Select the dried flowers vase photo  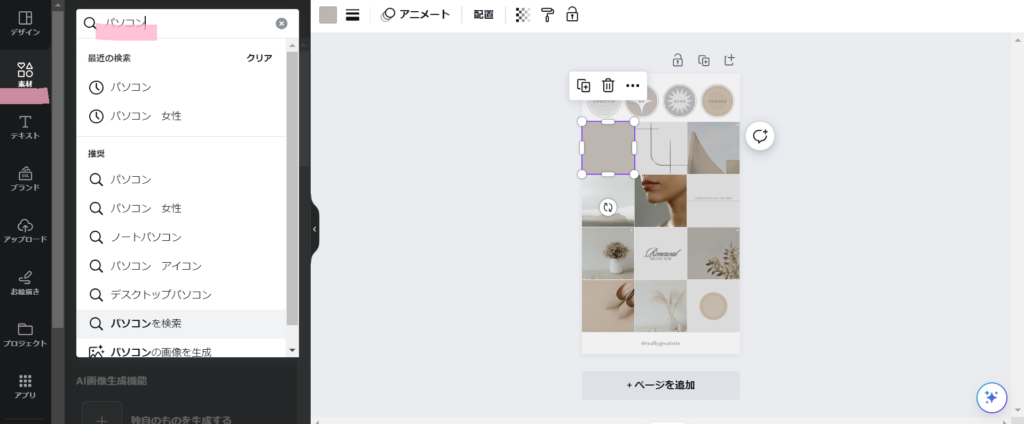(608, 253)
